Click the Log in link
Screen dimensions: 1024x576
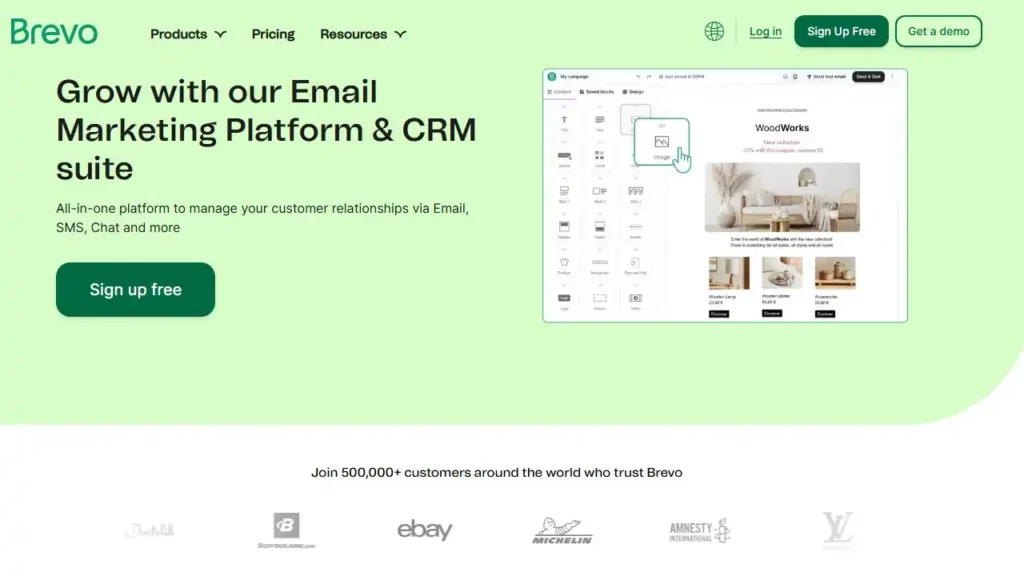765,32
